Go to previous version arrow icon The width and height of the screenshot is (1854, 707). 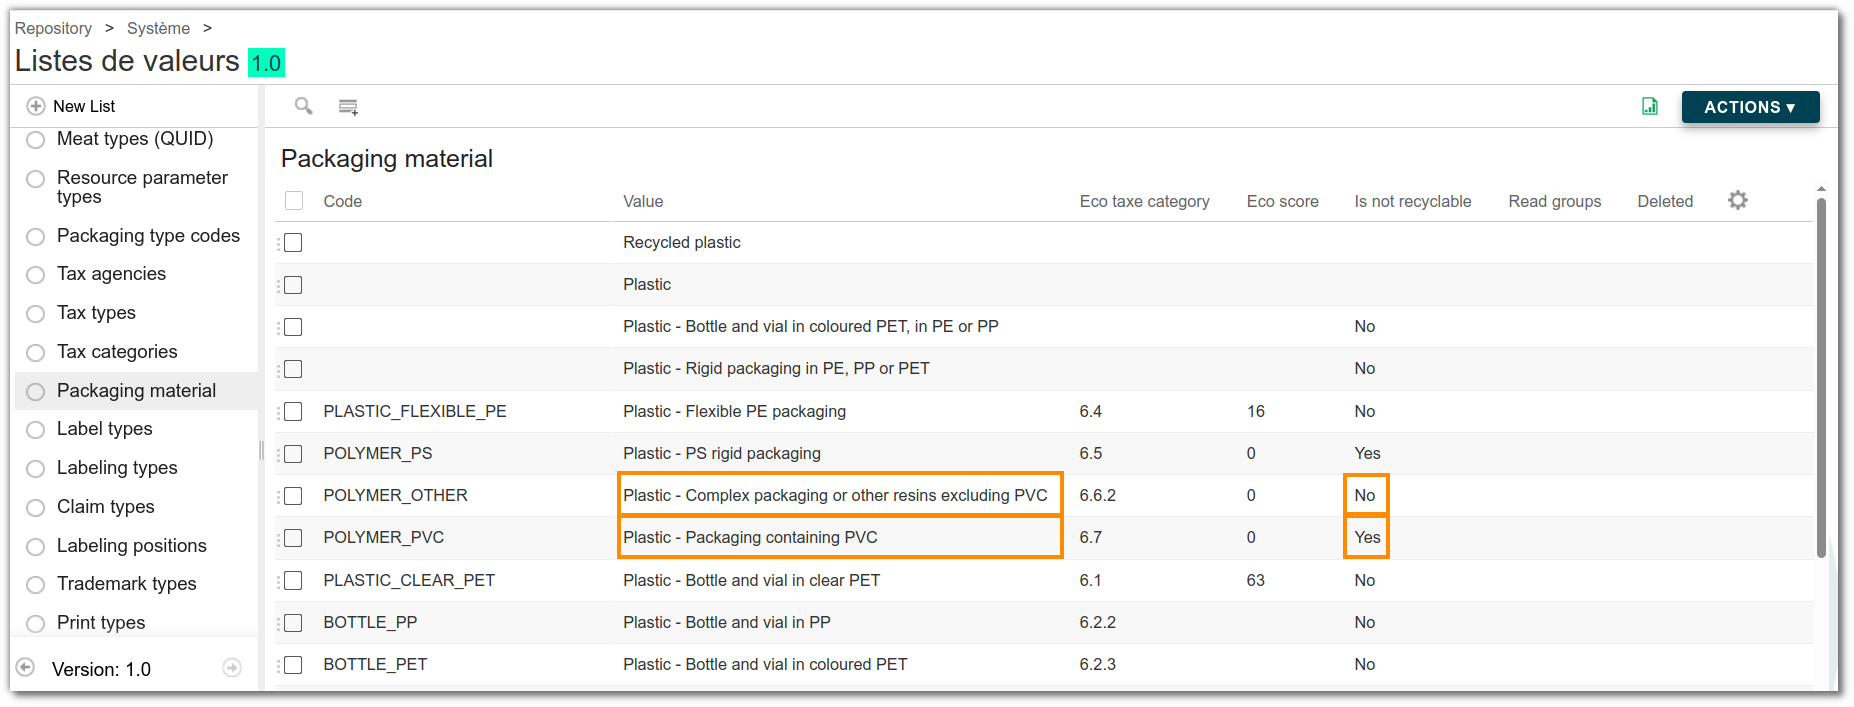(26, 668)
